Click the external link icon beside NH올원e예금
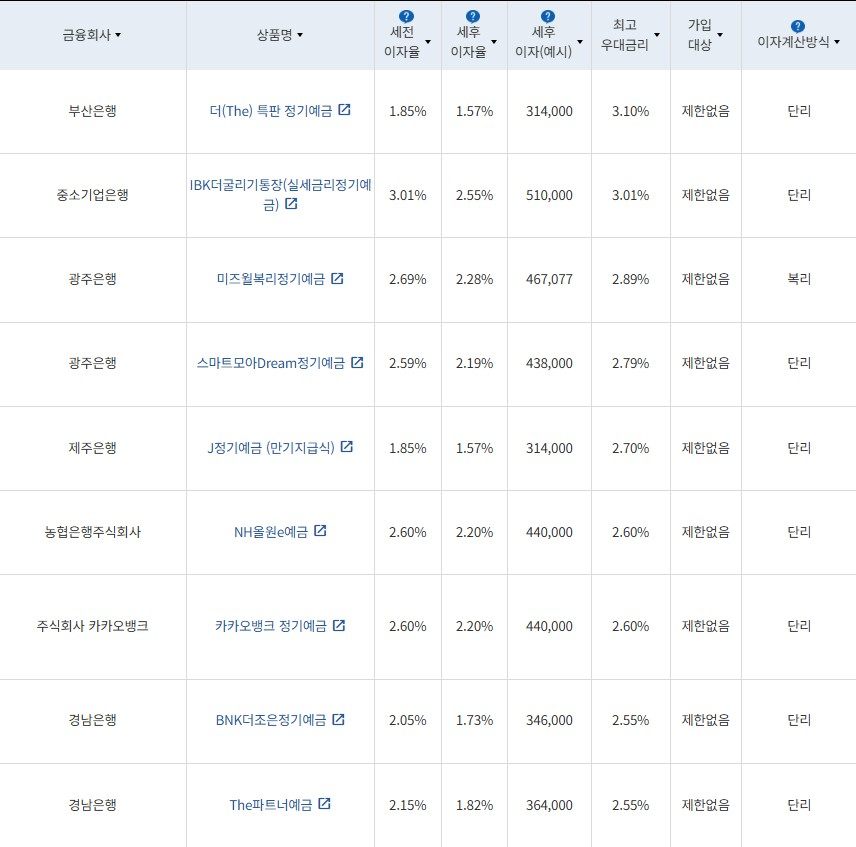Image resolution: width=856 pixels, height=847 pixels. click(318, 532)
